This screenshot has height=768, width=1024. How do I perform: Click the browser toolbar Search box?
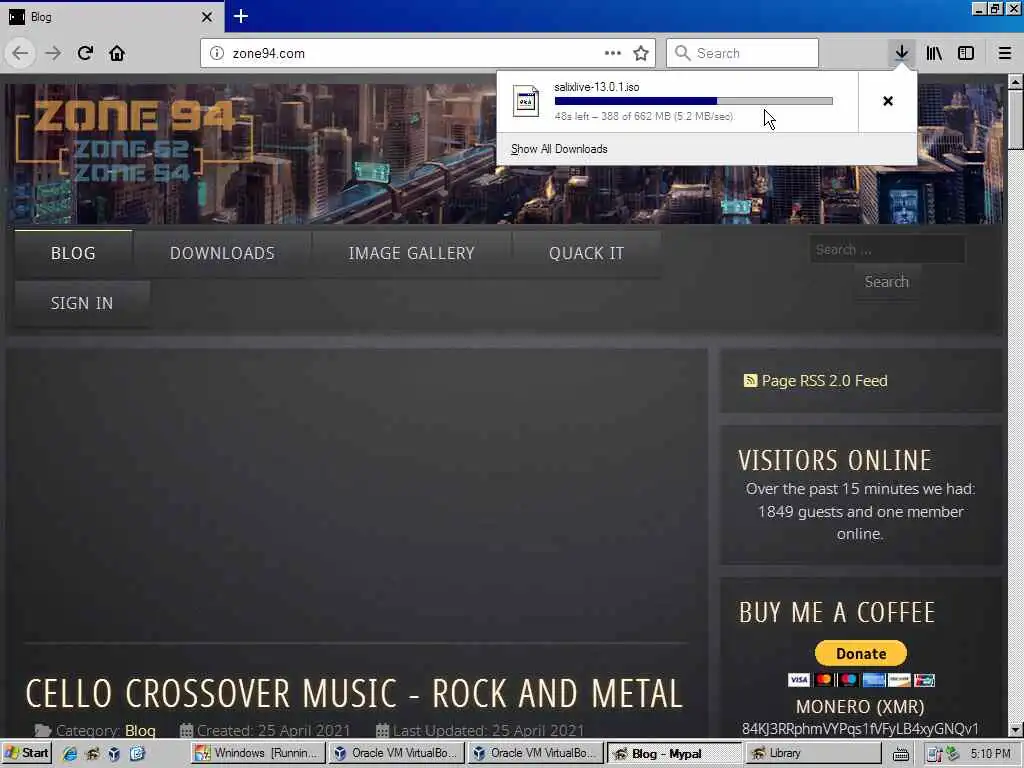742,53
